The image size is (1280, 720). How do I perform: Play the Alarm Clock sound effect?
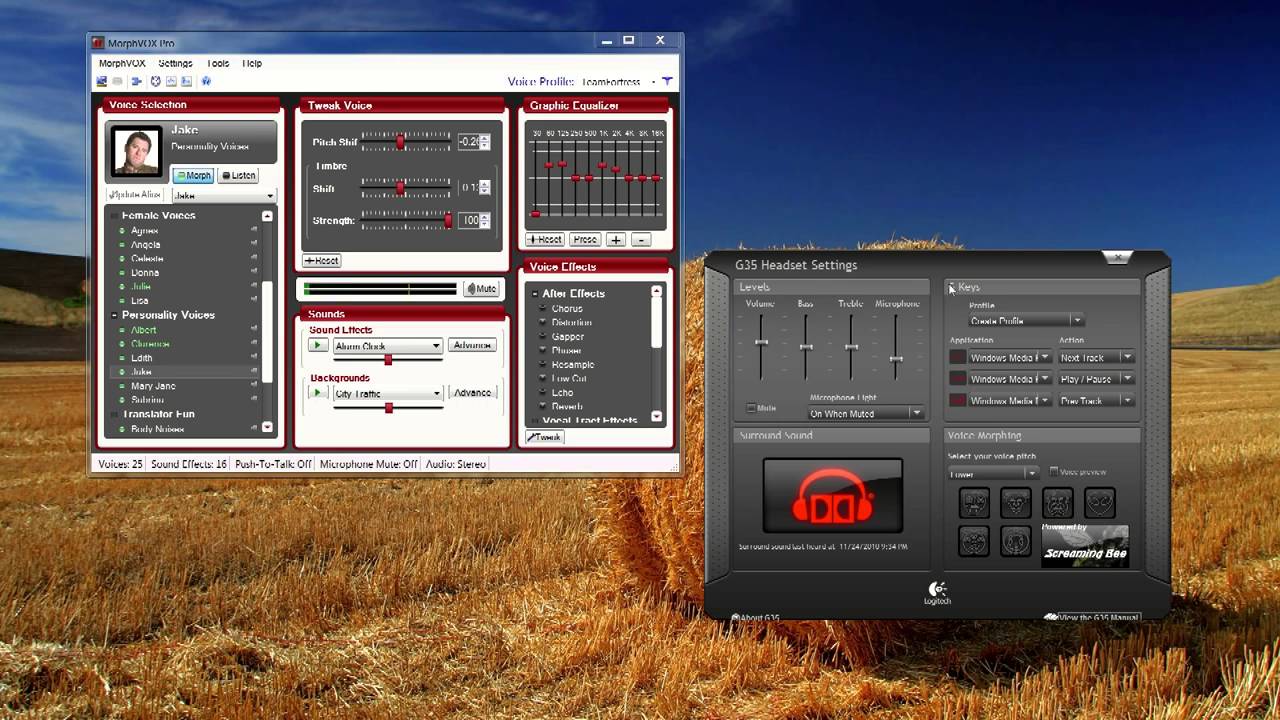[x=317, y=345]
